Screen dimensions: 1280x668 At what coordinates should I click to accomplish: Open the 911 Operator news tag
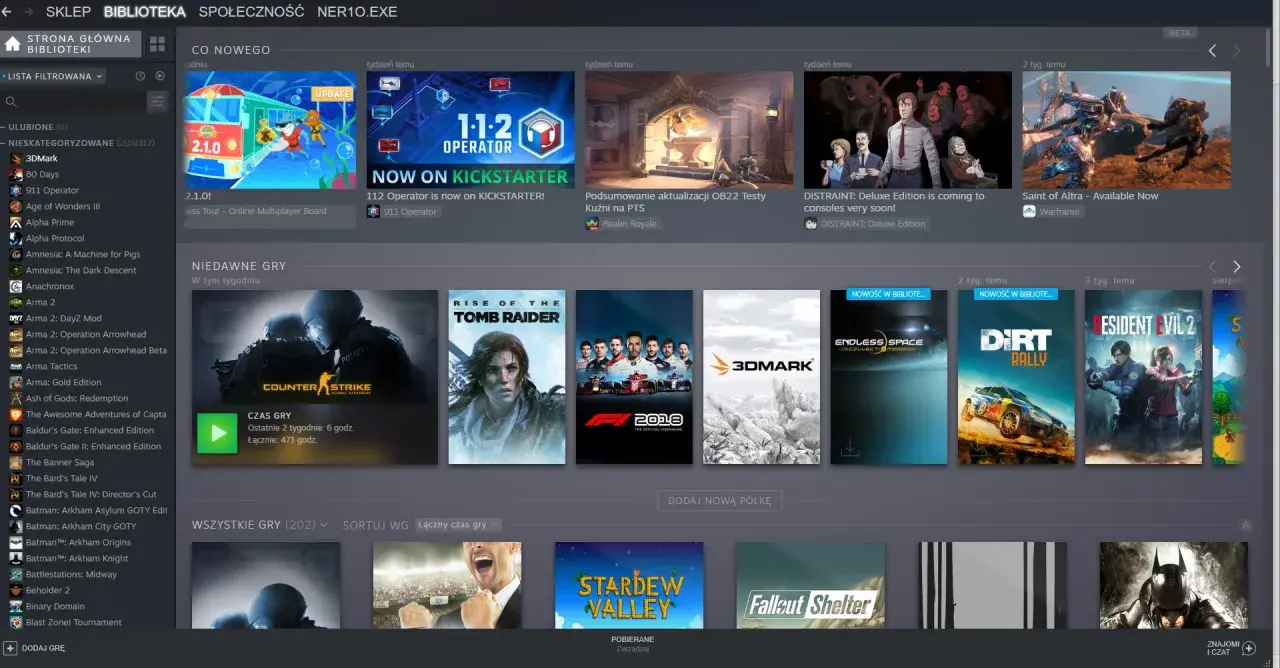(403, 212)
